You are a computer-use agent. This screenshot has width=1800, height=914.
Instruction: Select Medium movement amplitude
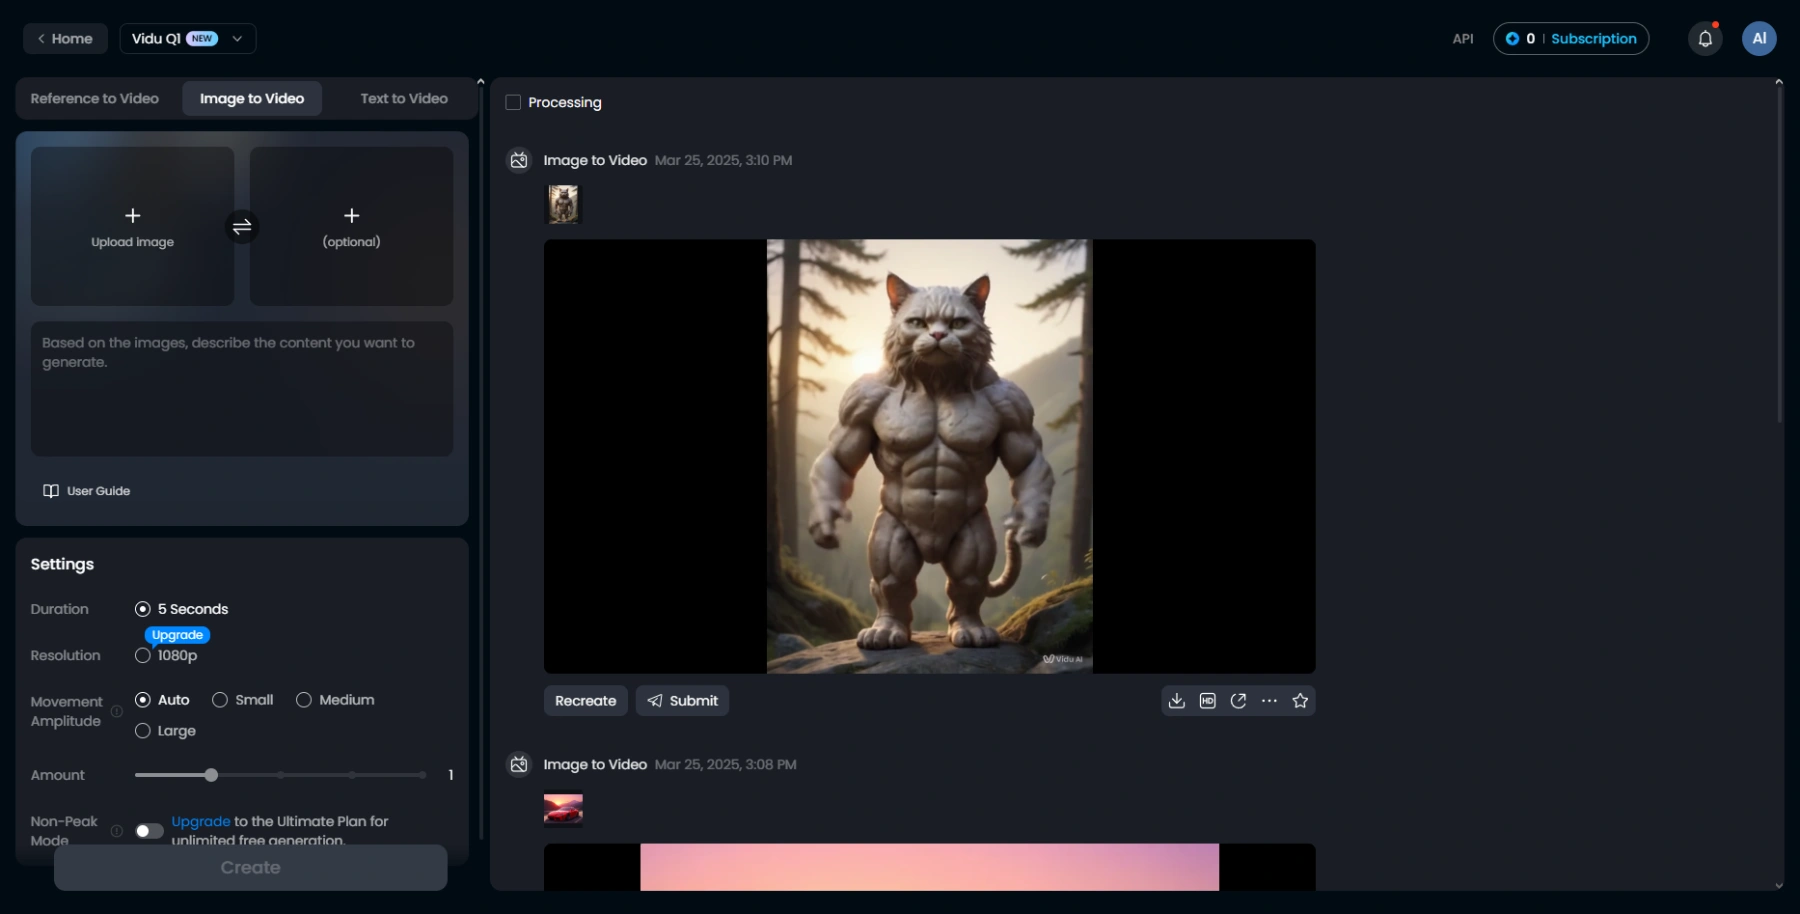coord(304,700)
